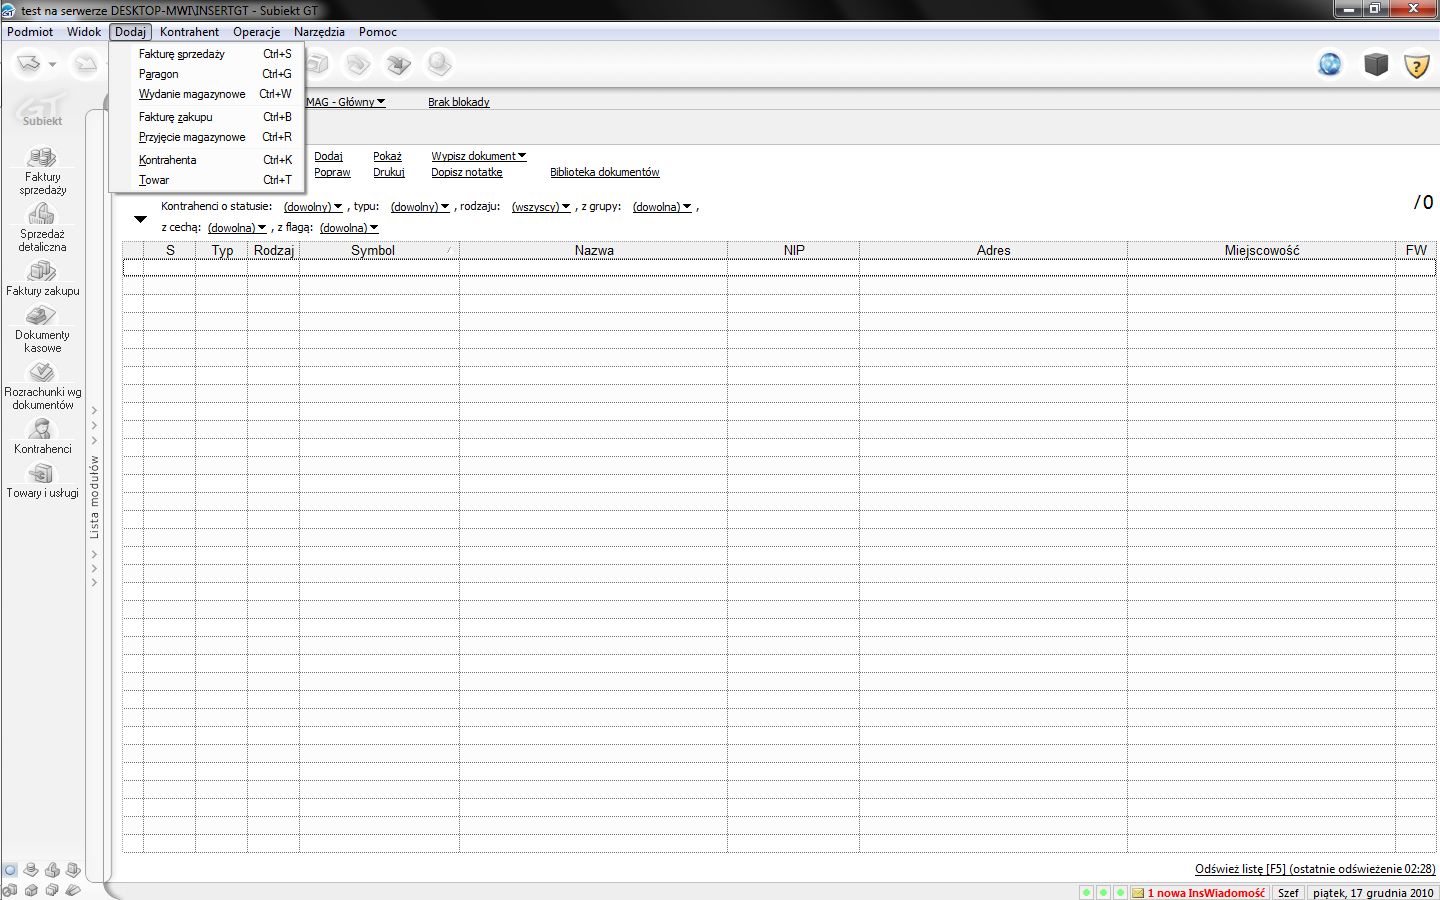The image size is (1440, 900).
Task: Click the Dopisz notatkę link
Action: pyautogui.click(x=467, y=172)
